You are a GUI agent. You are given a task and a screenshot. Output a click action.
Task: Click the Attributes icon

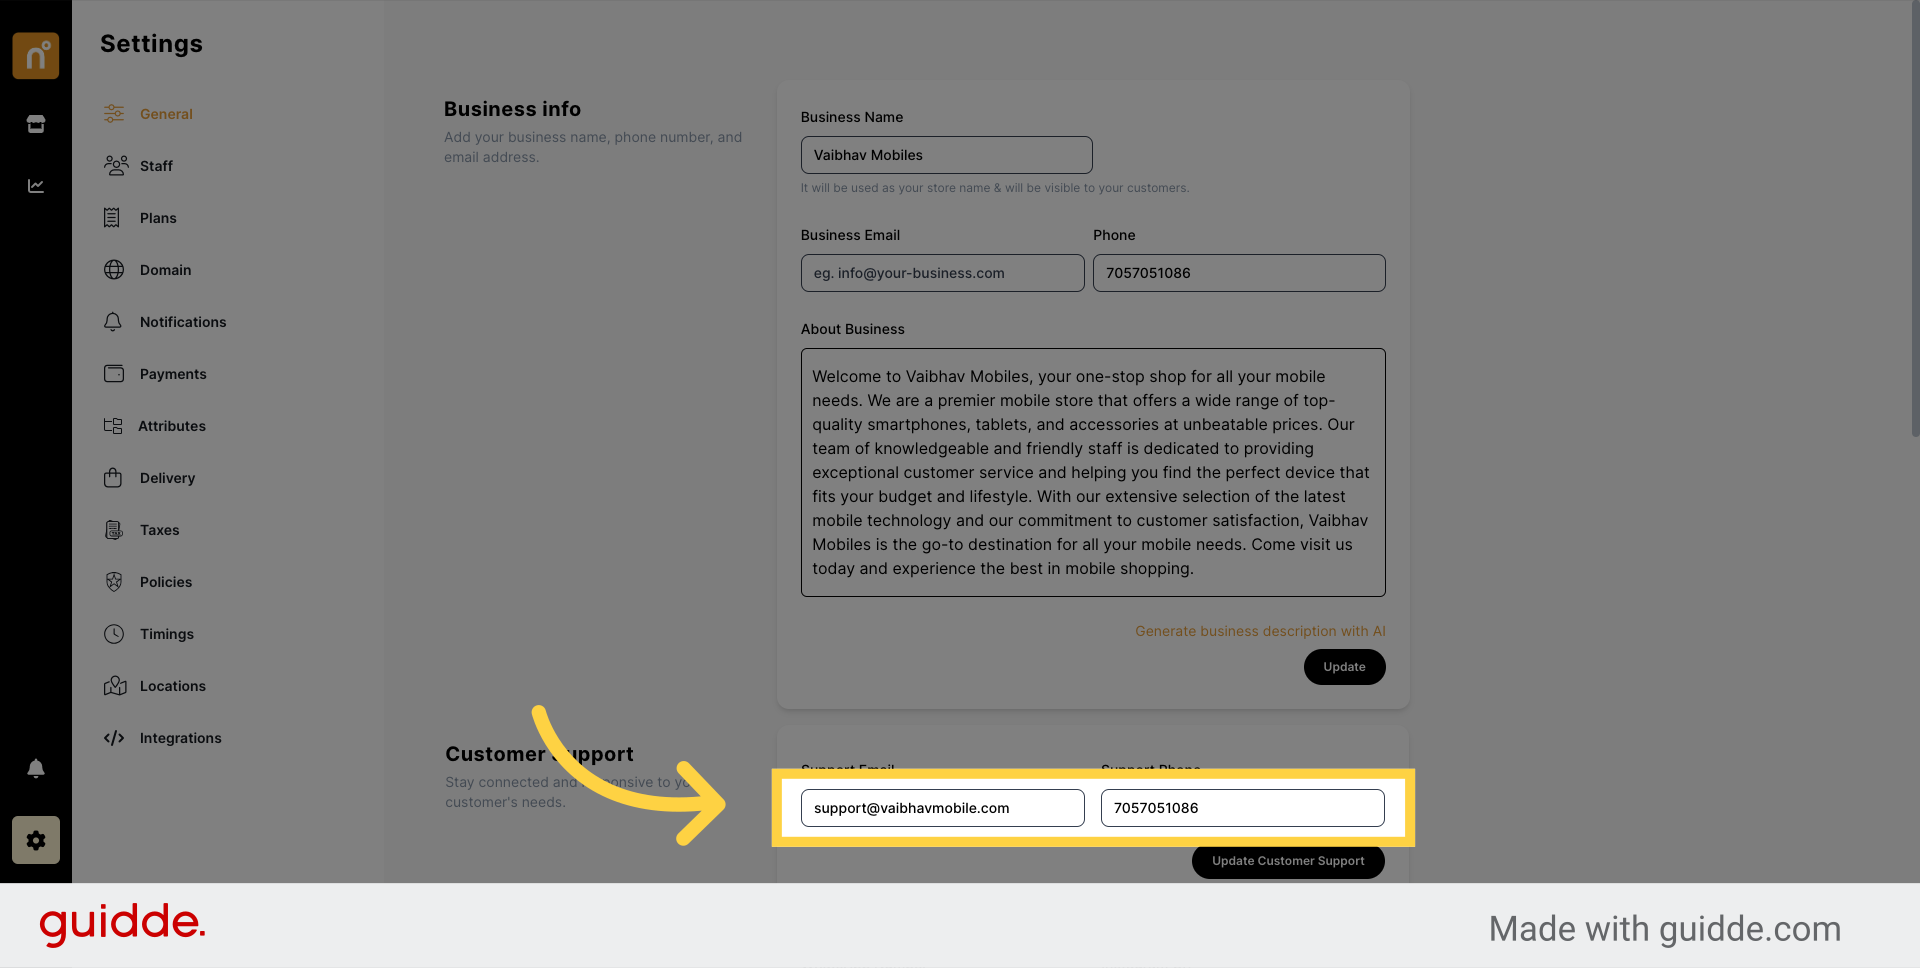click(x=113, y=426)
